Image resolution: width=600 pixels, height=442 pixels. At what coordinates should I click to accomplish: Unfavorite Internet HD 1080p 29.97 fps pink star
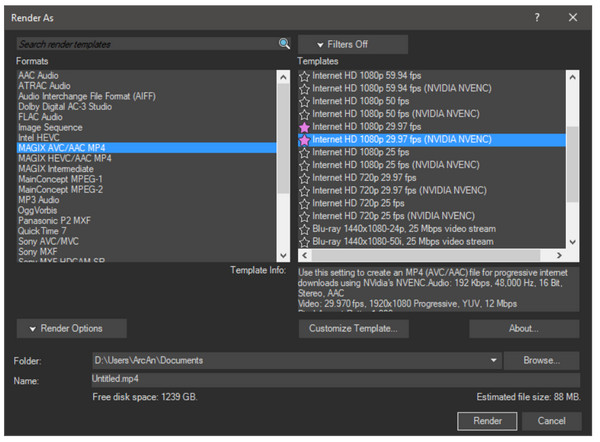(304, 127)
